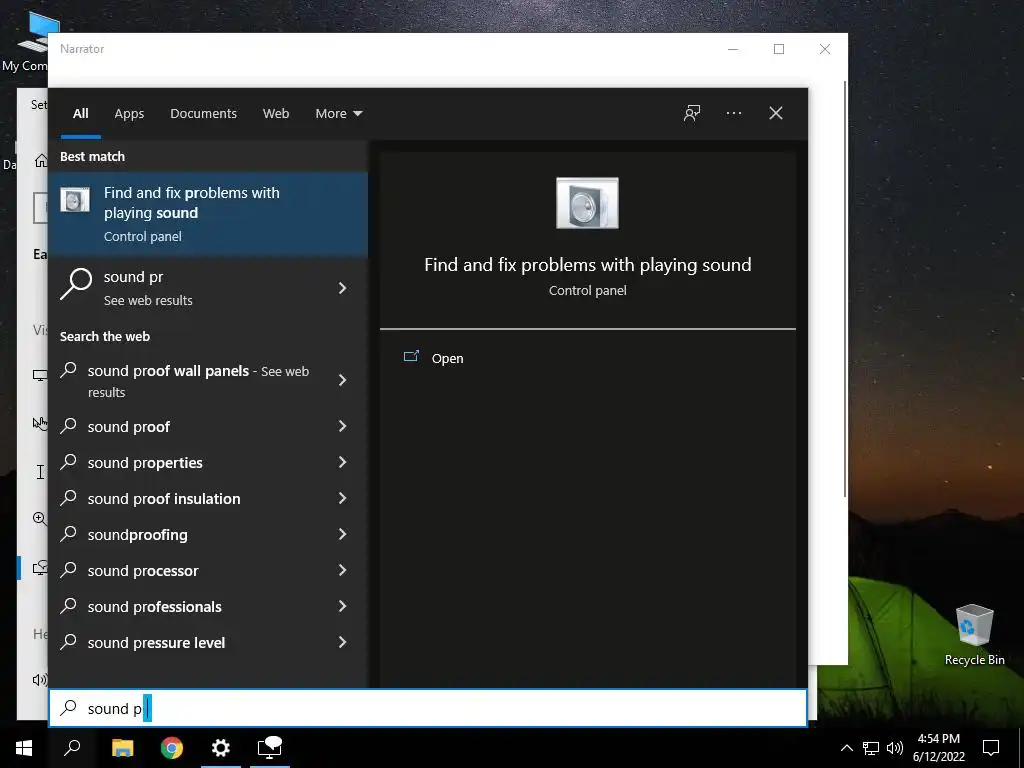Close the Windows search panel
The width and height of the screenshot is (1024, 768).
pyautogui.click(x=776, y=113)
